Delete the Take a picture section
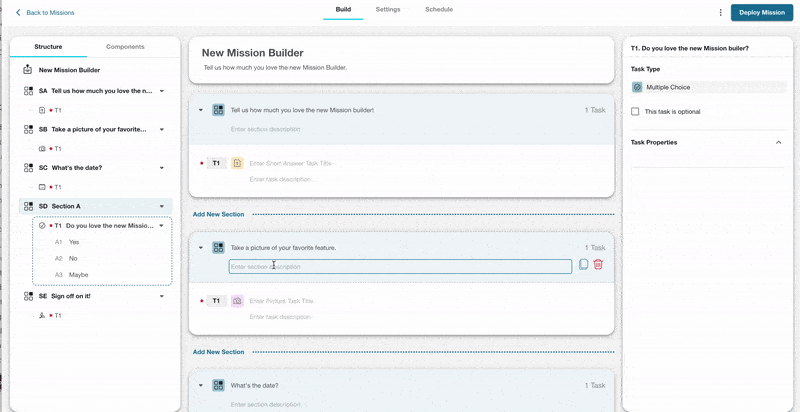The height and width of the screenshot is (412, 800). pyautogui.click(x=598, y=265)
